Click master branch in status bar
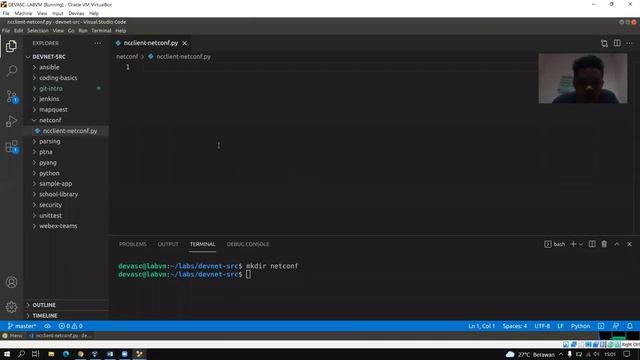 [x=22, y=326]
